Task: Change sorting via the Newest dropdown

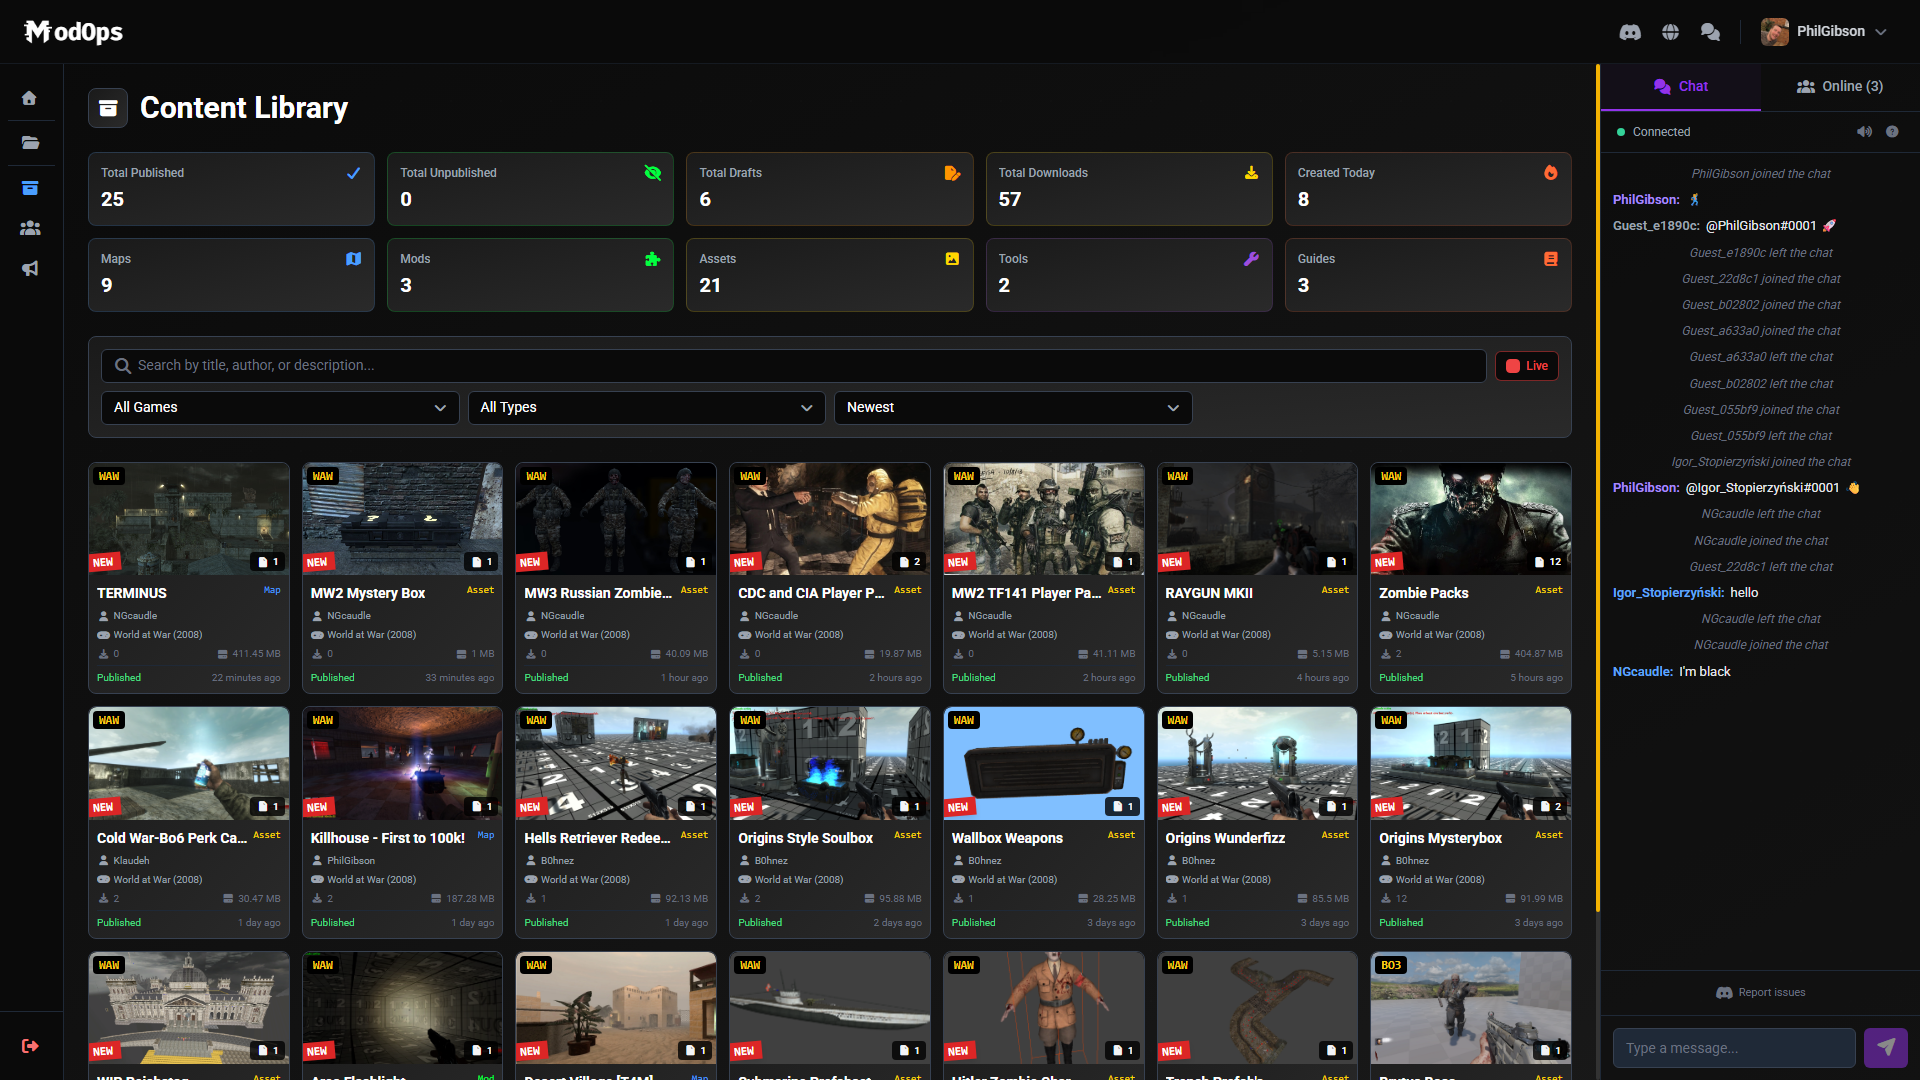Action: point(1012,407)
